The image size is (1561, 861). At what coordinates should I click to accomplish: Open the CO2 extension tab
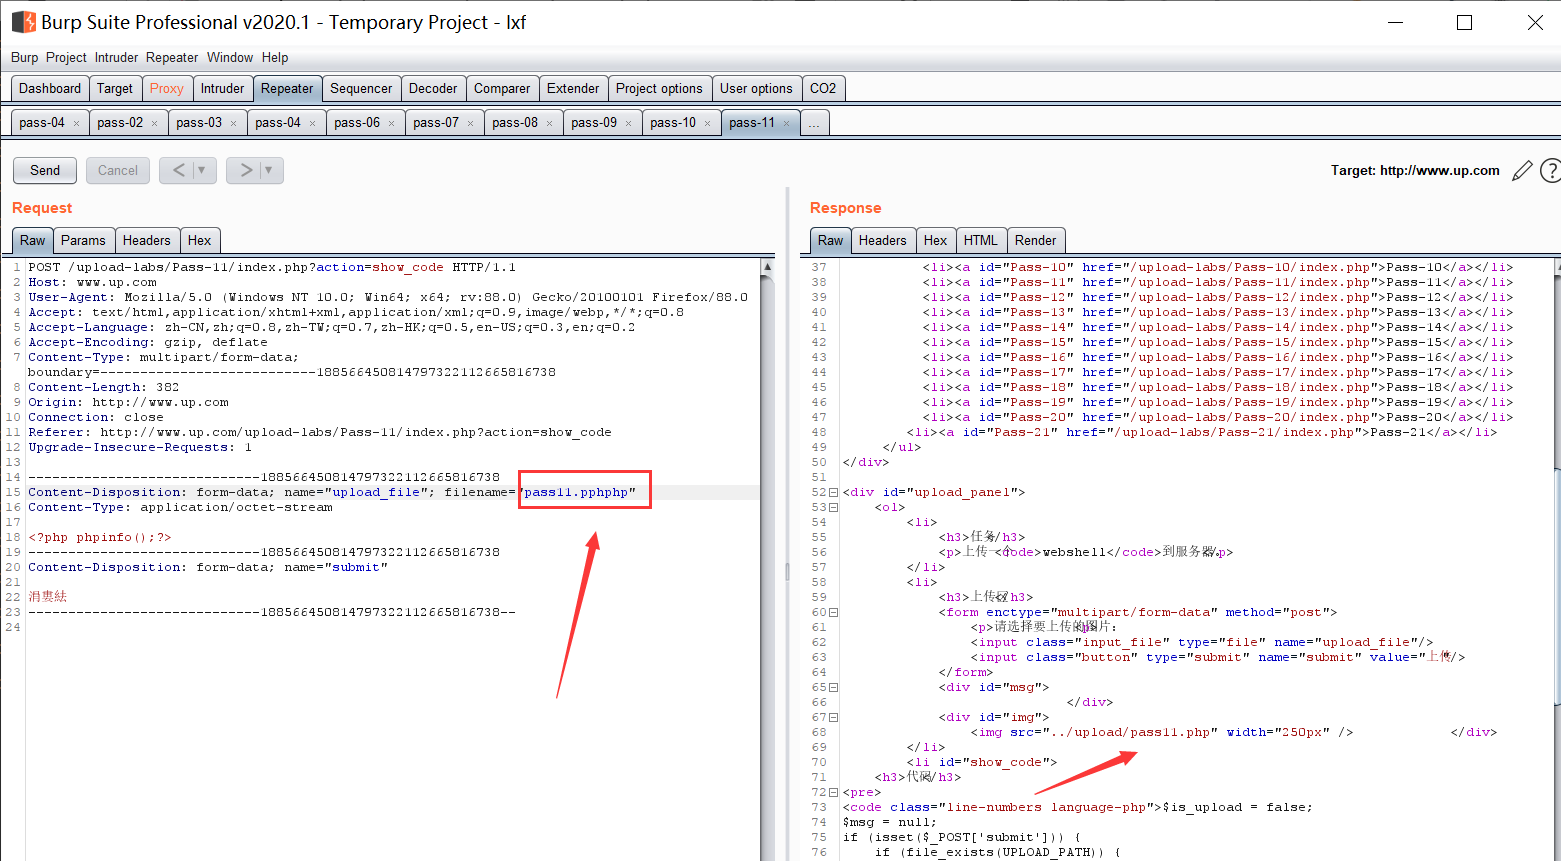[x=823, y=88]
